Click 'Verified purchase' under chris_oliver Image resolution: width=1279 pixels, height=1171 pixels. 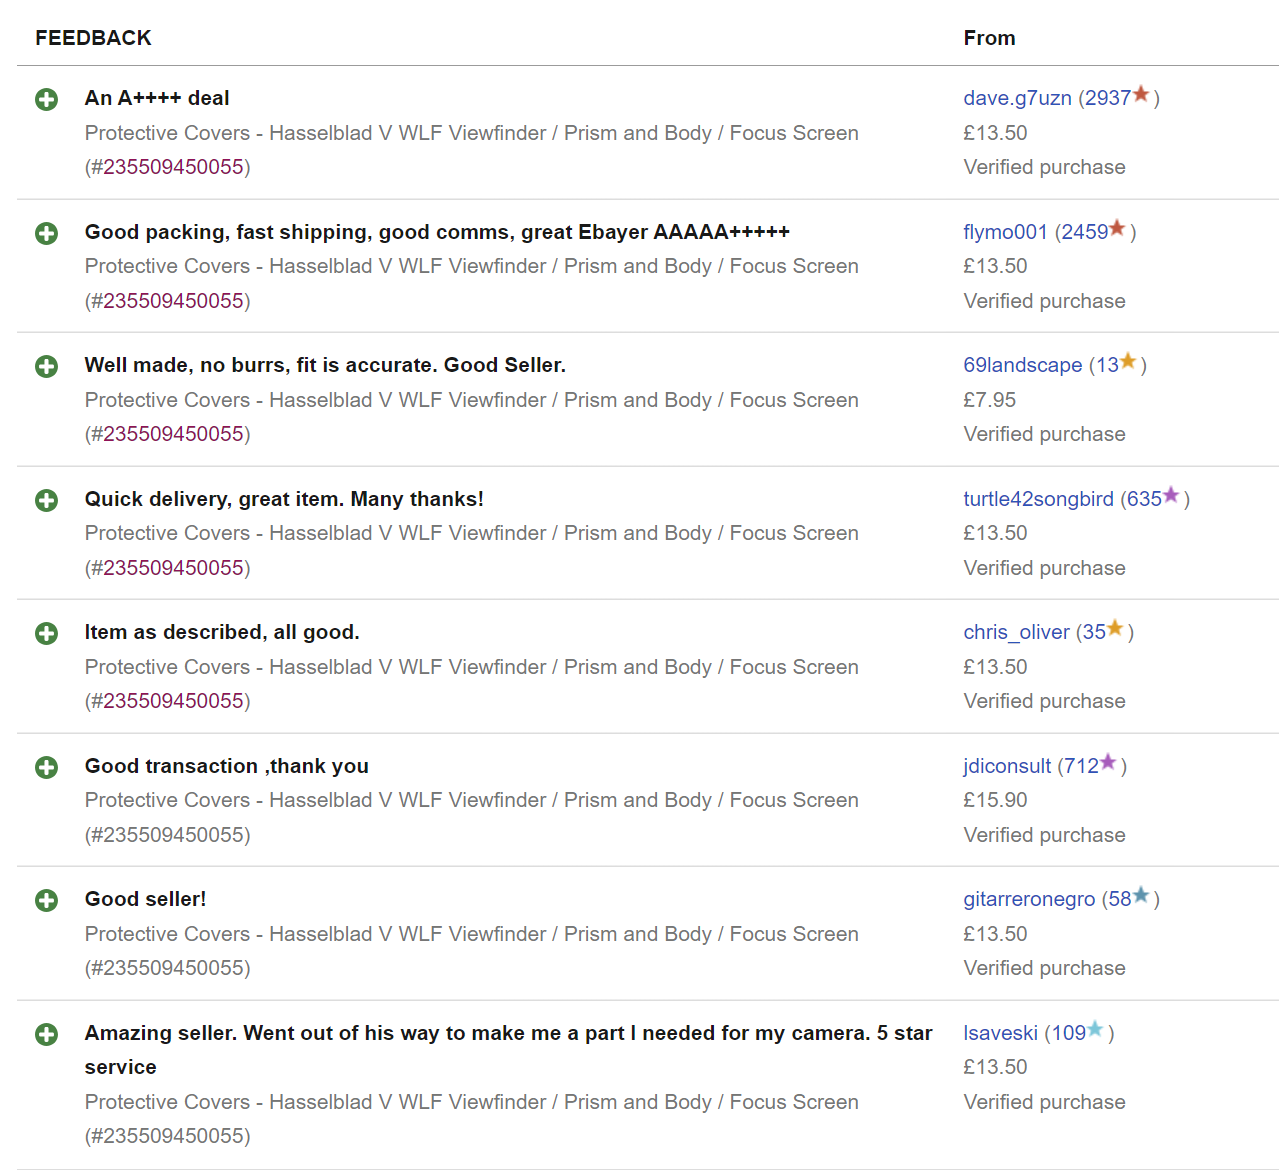(1044, 701)
